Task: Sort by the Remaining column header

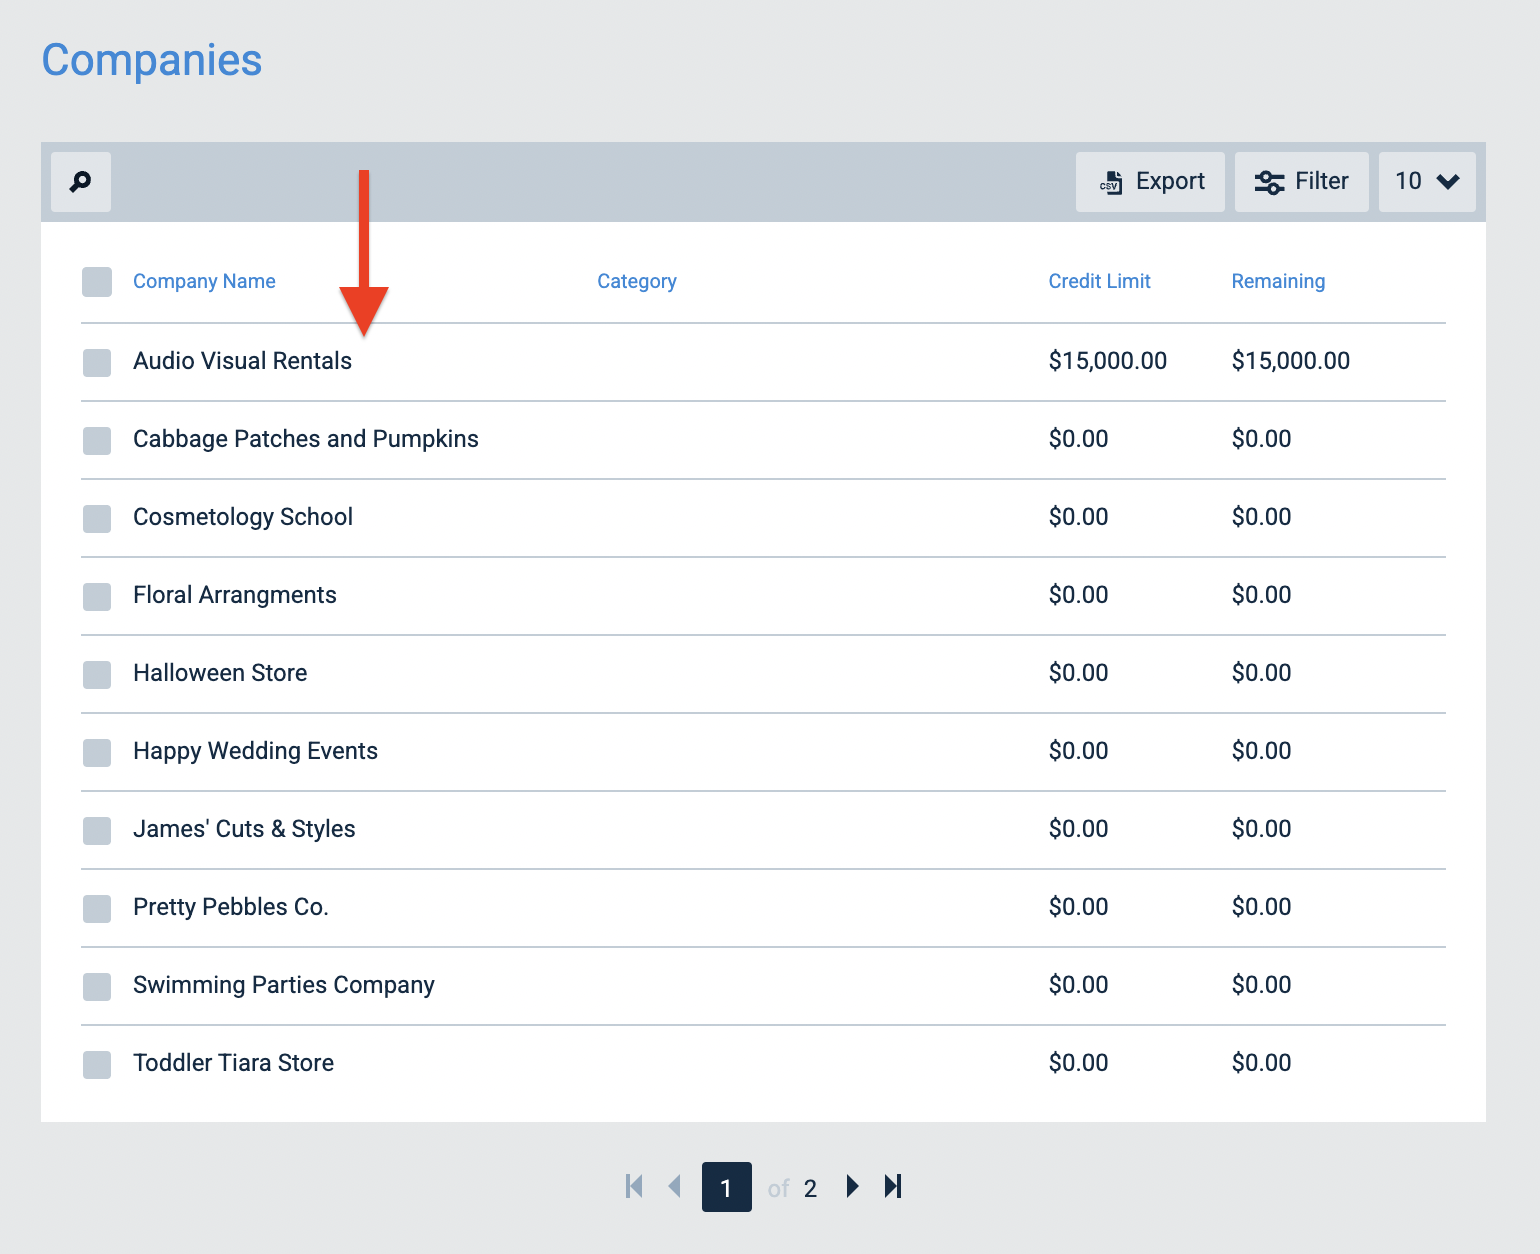Action: click(x=1278, y=281)
